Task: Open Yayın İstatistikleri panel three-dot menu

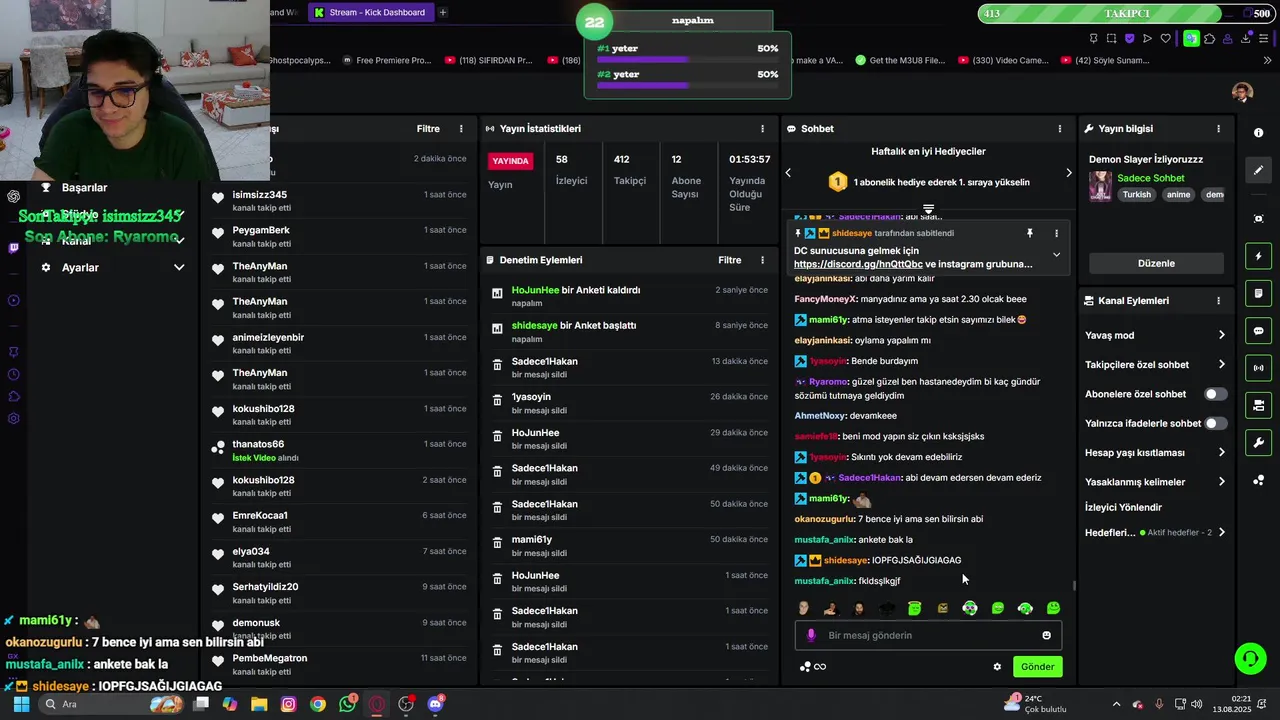Action: 762,129
